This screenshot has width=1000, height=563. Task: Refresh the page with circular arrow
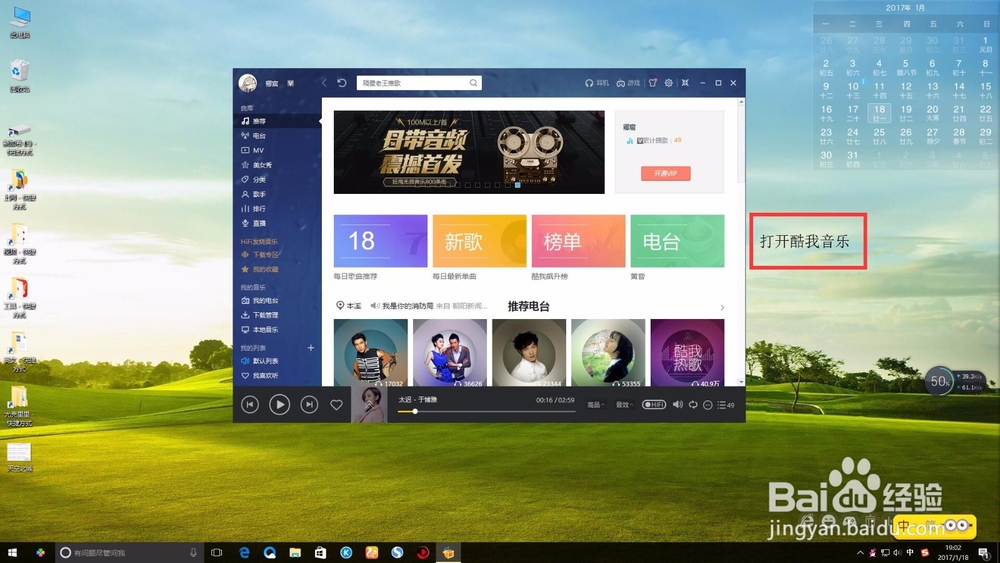[342, 83]
